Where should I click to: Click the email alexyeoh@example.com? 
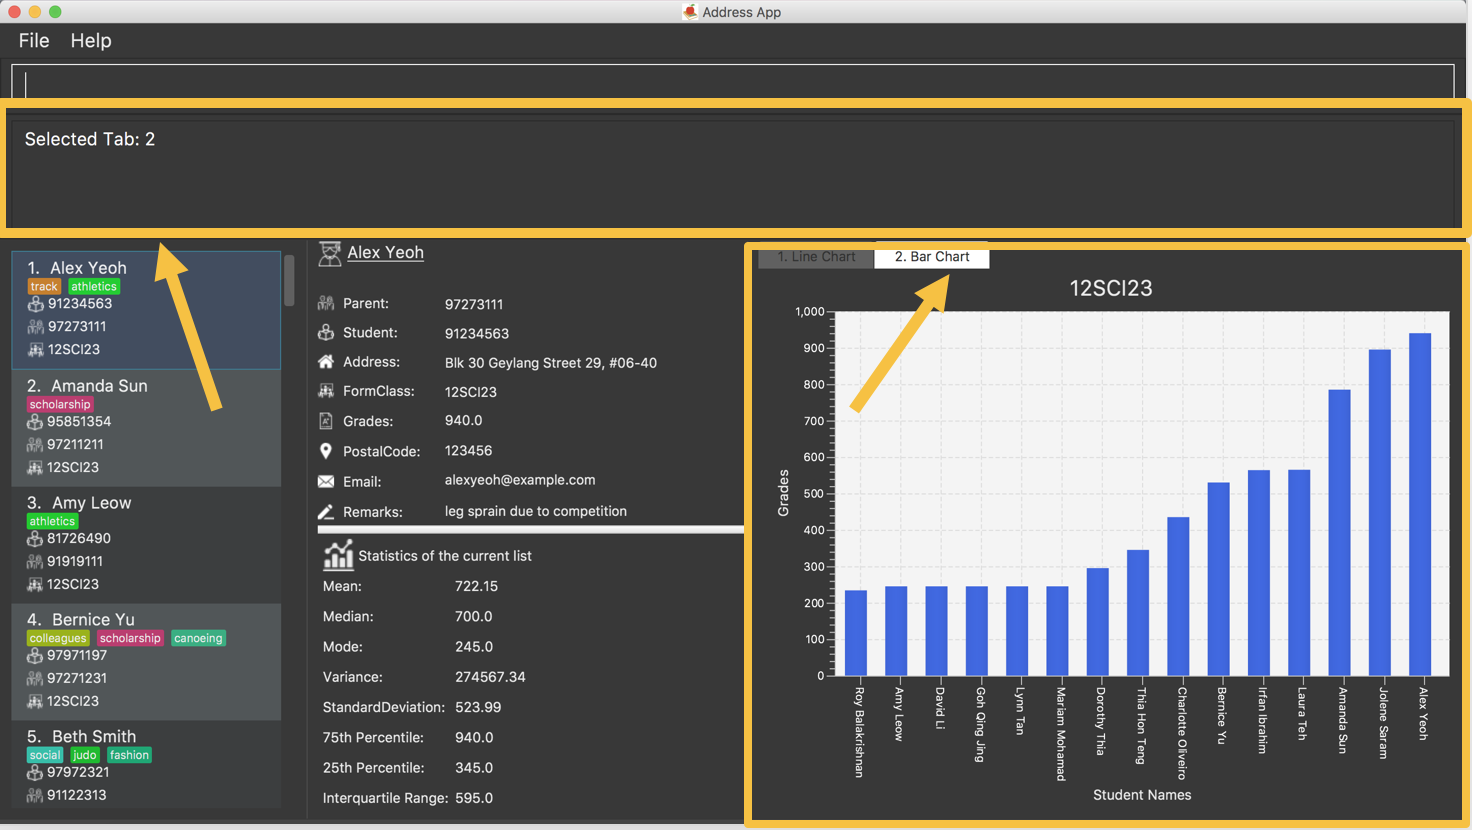coord(520,481)
